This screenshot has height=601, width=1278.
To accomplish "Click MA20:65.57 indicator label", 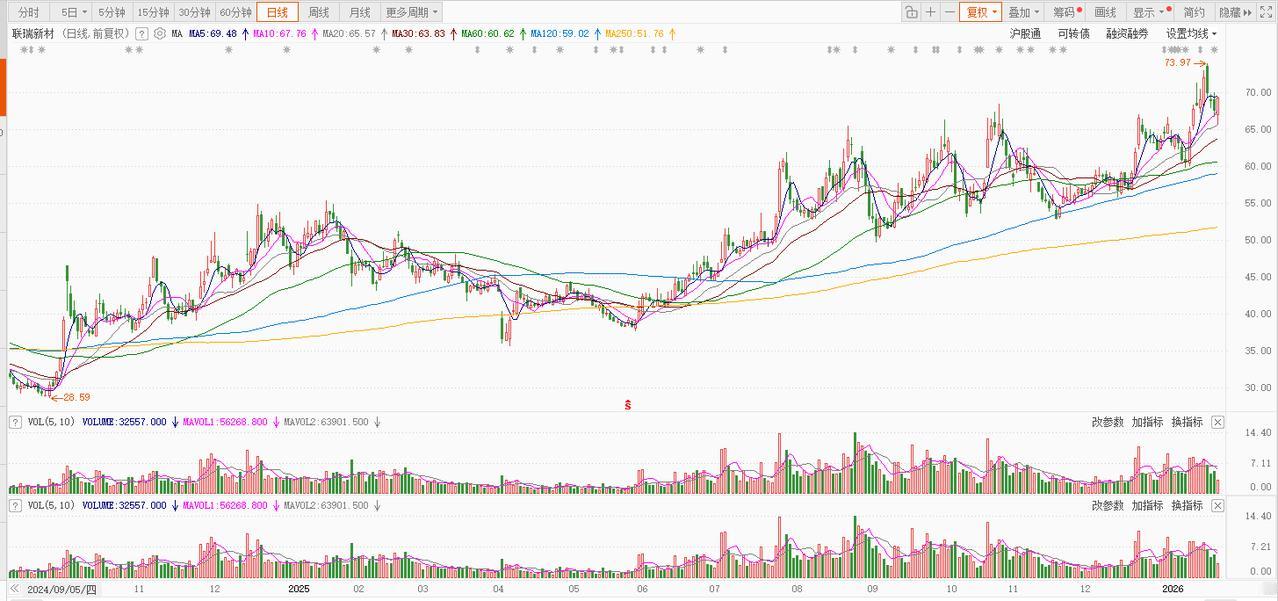I will click(x=349, y=33).
